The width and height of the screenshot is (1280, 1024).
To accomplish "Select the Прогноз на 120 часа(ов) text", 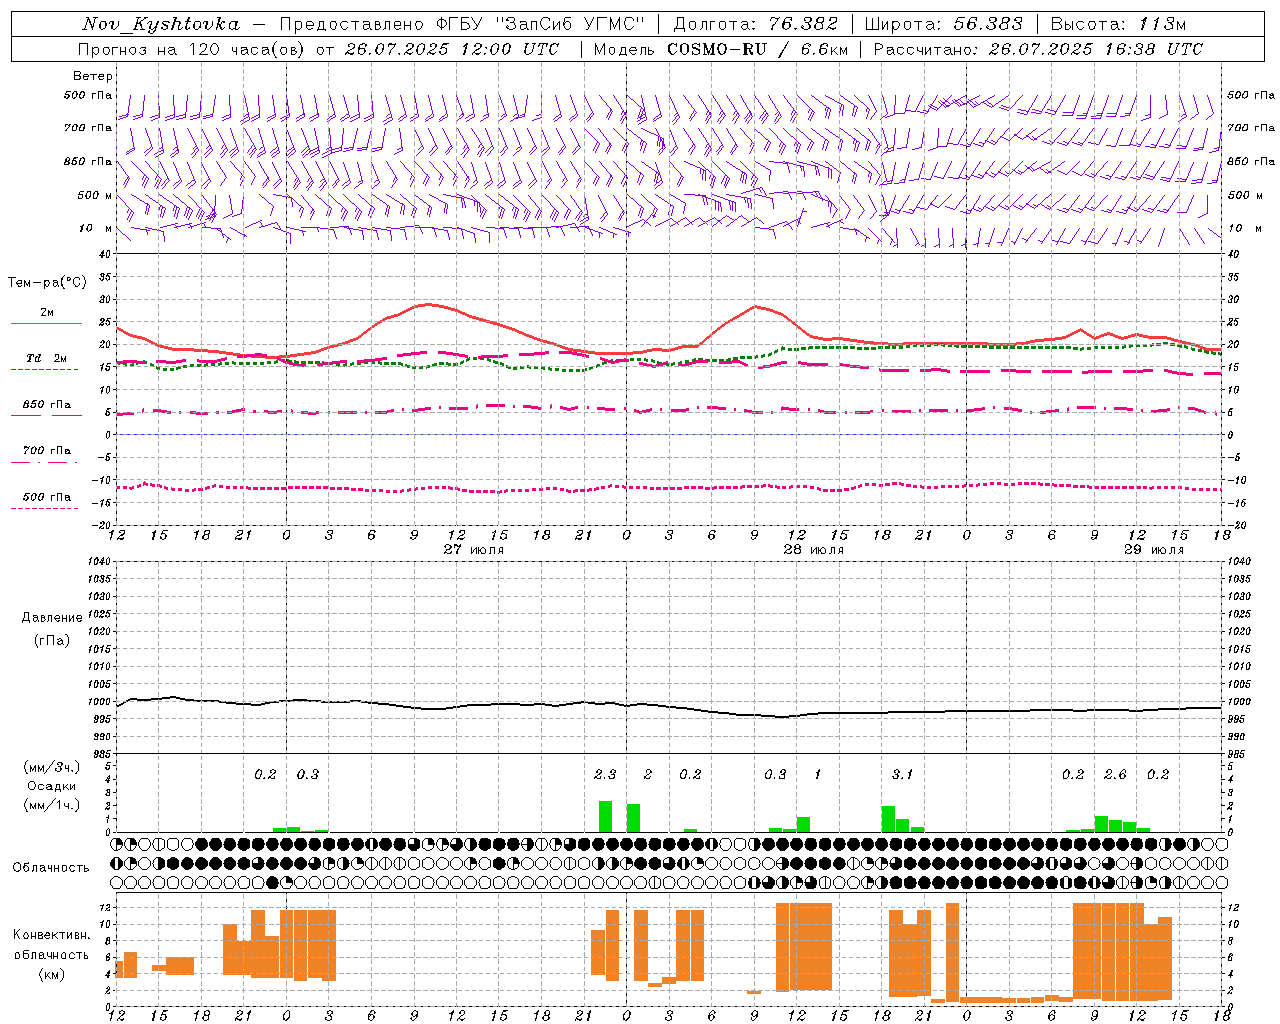I will pos(190,49).
